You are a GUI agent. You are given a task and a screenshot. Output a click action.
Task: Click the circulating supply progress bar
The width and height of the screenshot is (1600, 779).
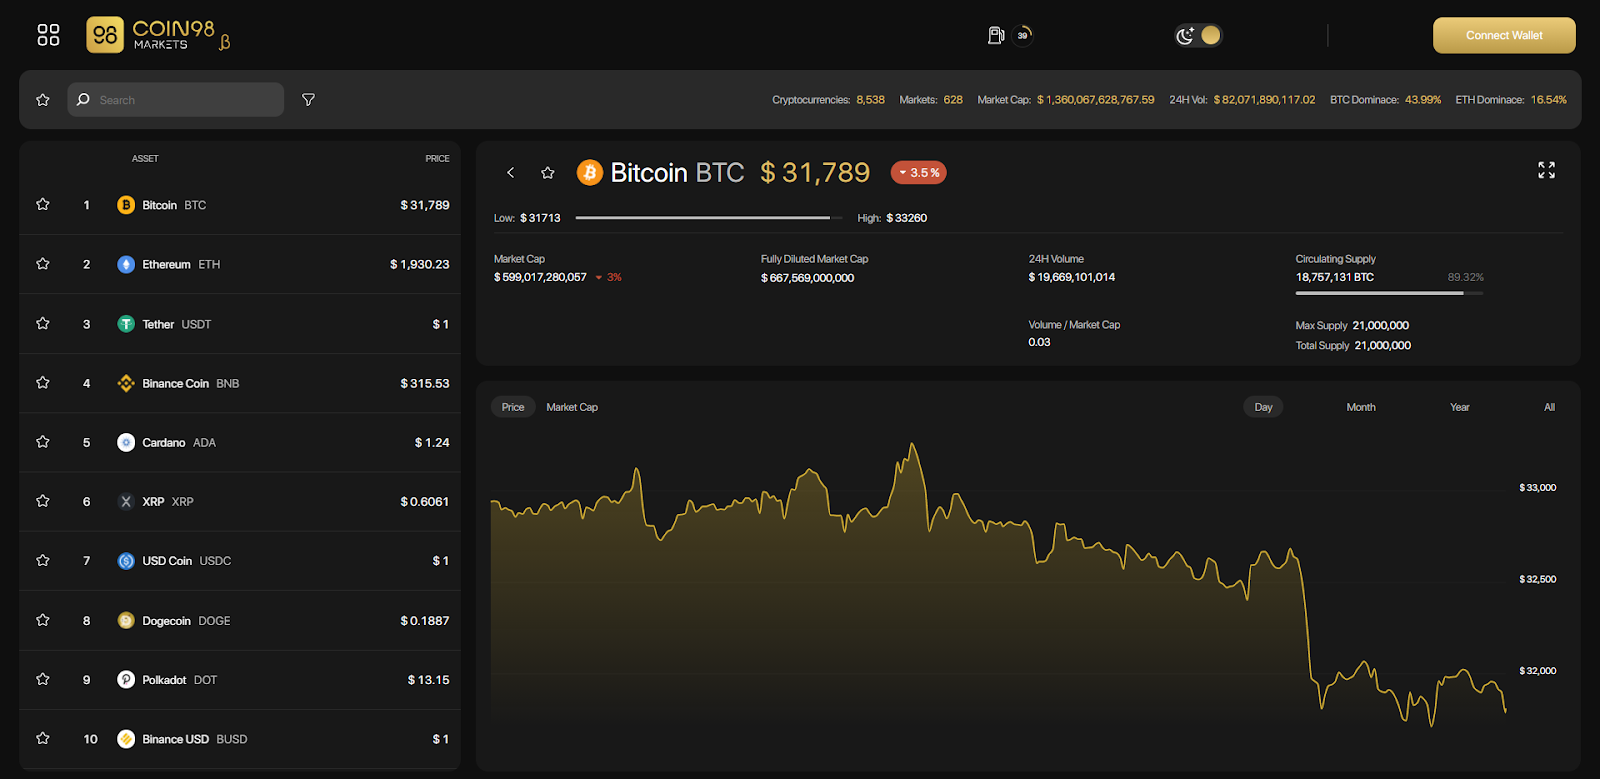pos(1389,293)
